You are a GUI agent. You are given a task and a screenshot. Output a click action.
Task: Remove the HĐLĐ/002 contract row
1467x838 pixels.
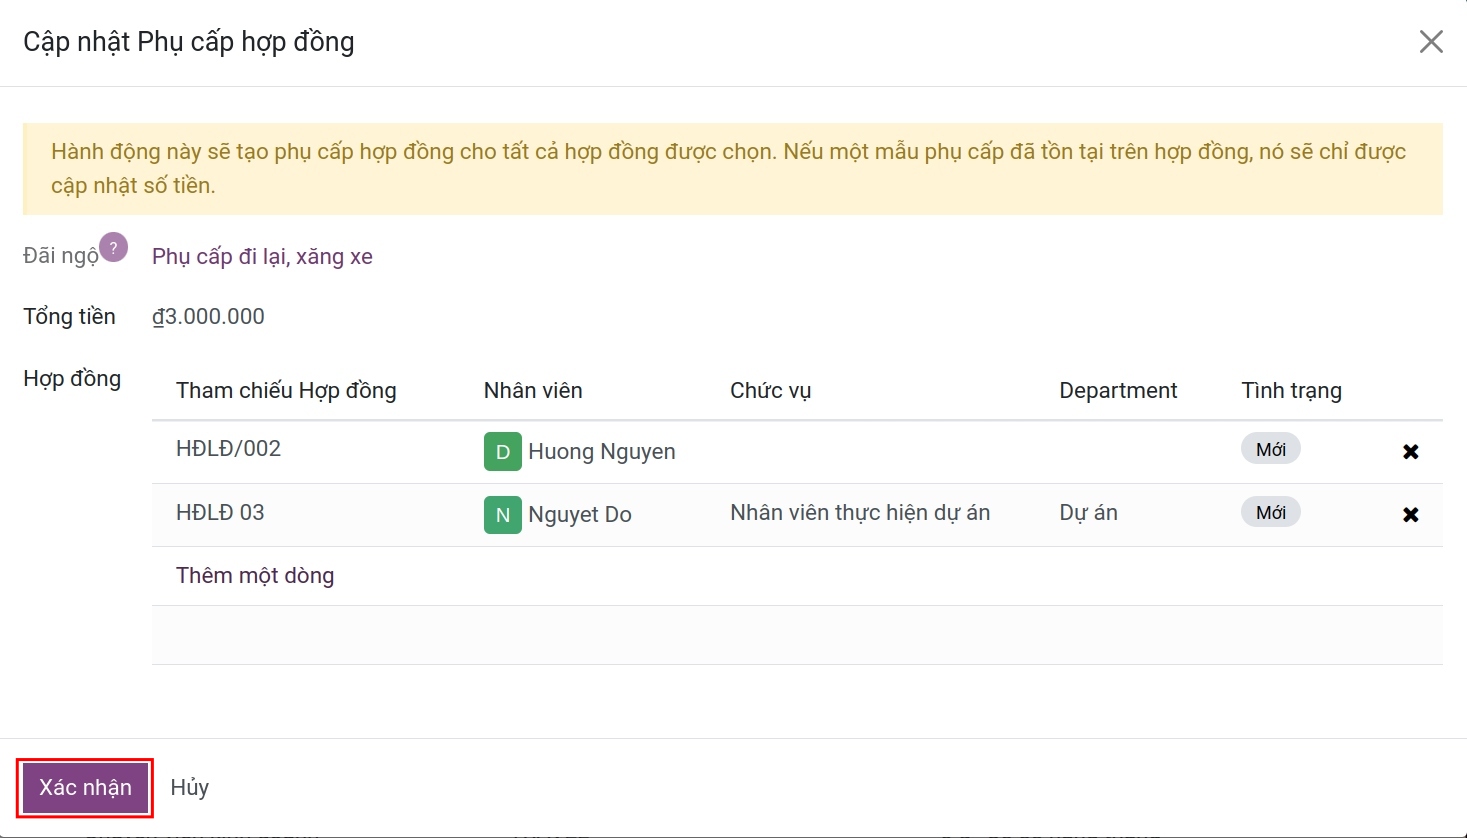(x=1410, y=452)
